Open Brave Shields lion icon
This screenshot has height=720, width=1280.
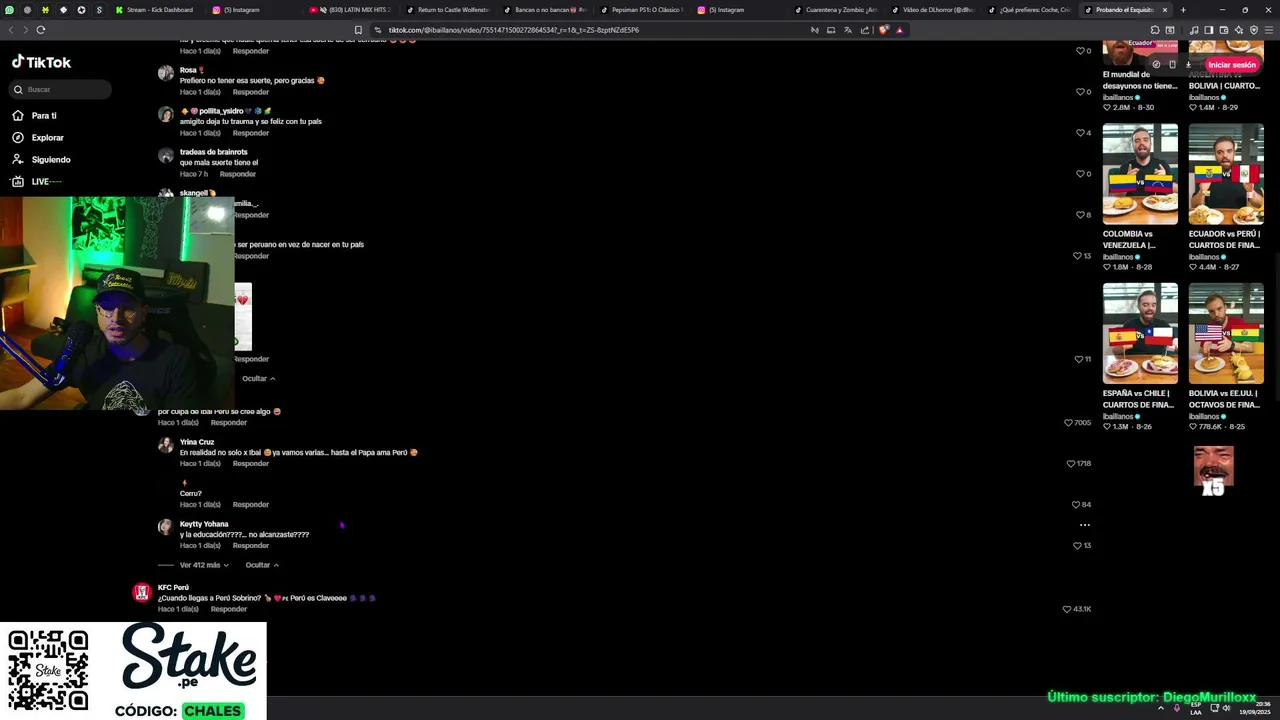883,30
